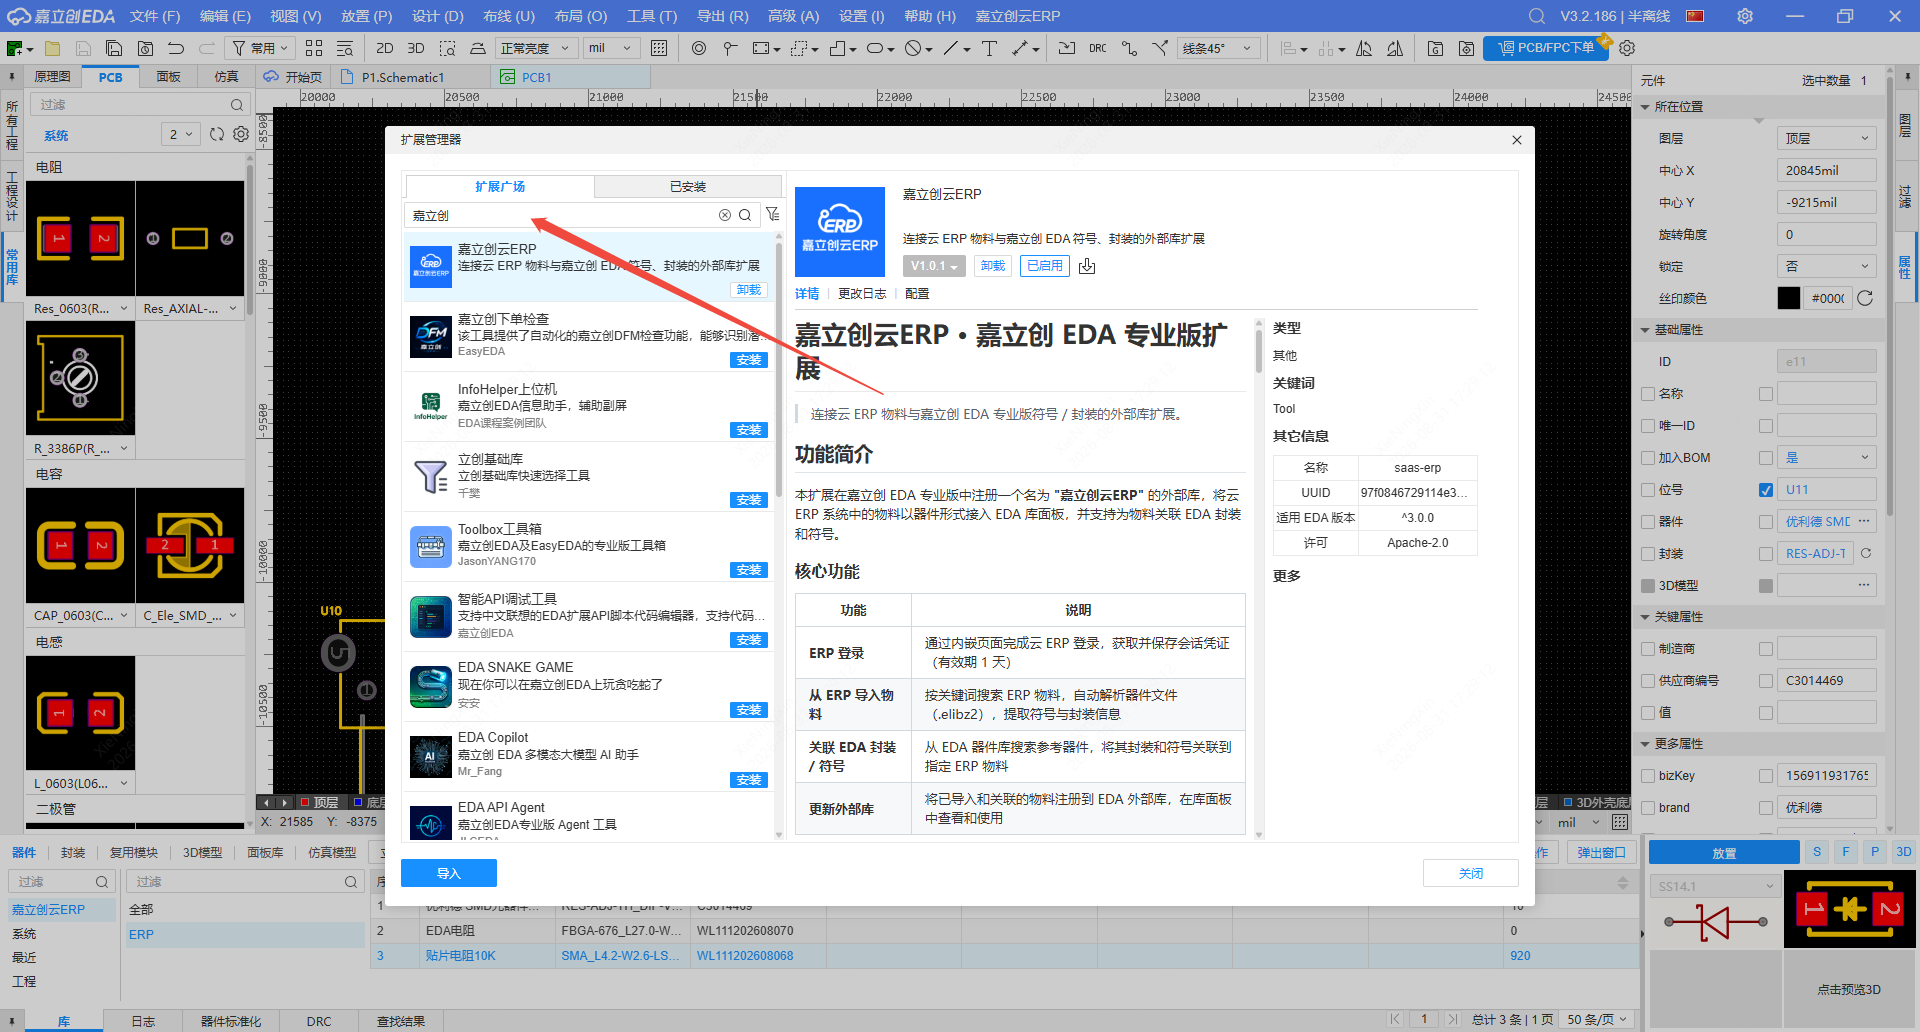Viewport: 1920px width, 1032px height.
Task: Tick the 供应商编号 property checkbox
Action: pyautogui.click(x=1648, y=681)
